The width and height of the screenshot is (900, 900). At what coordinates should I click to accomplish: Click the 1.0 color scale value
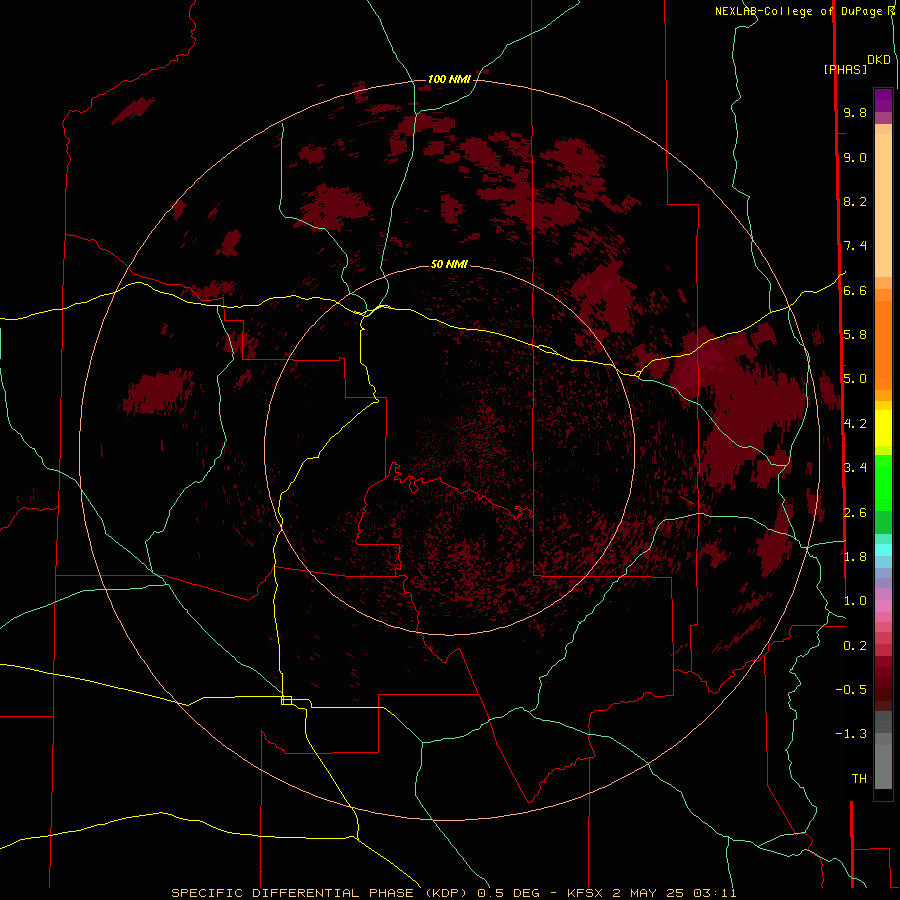[855, 601]
